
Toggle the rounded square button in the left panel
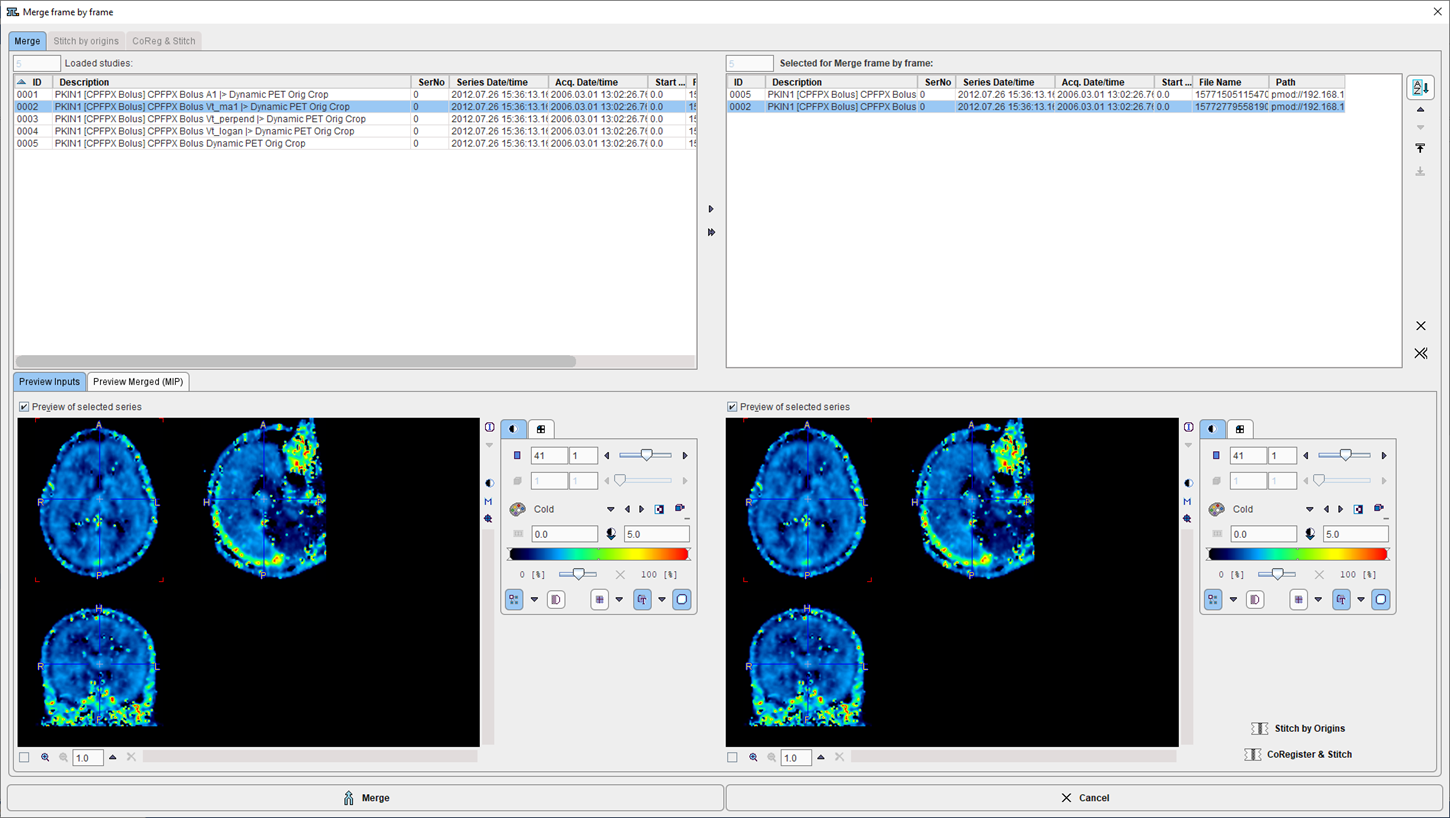[x=682, y=600]
